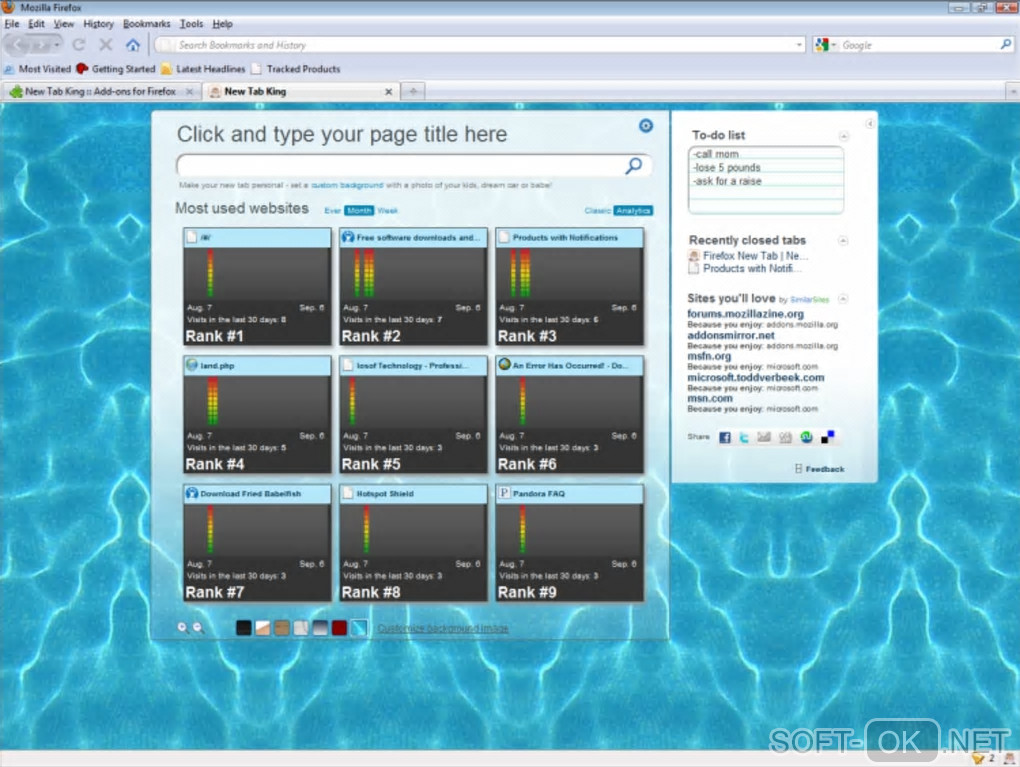
Task: Zoom out the thumbnails grid
Action: point(198,628)
